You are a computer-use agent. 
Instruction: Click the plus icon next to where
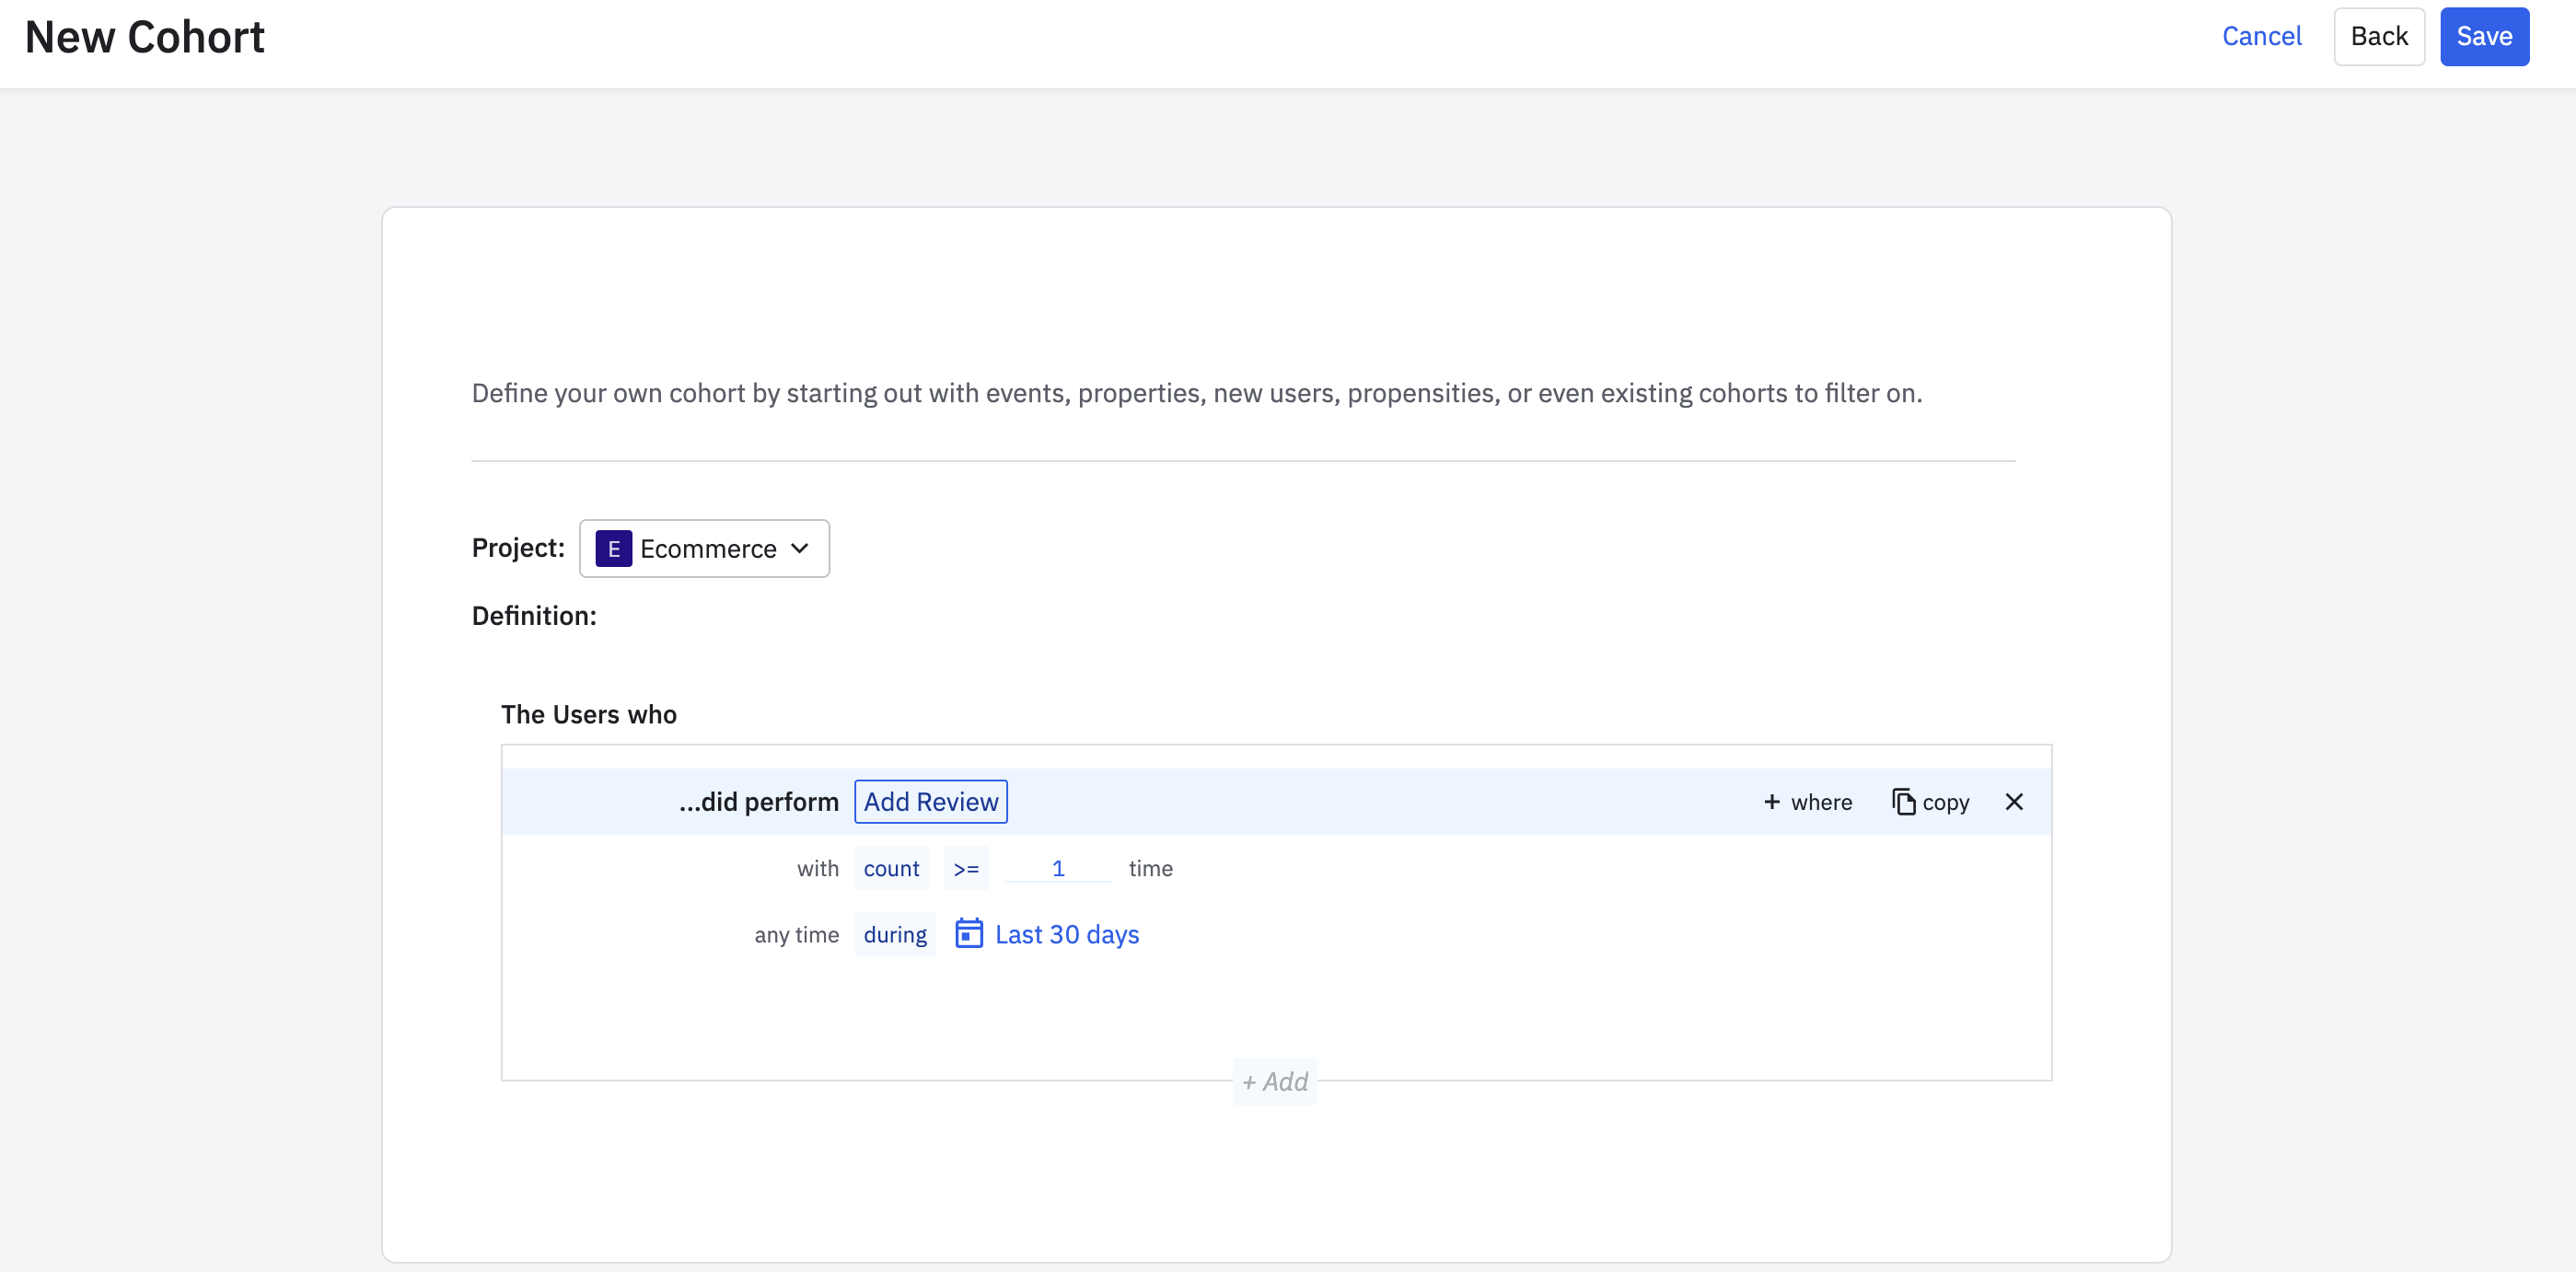(1771, 802)
